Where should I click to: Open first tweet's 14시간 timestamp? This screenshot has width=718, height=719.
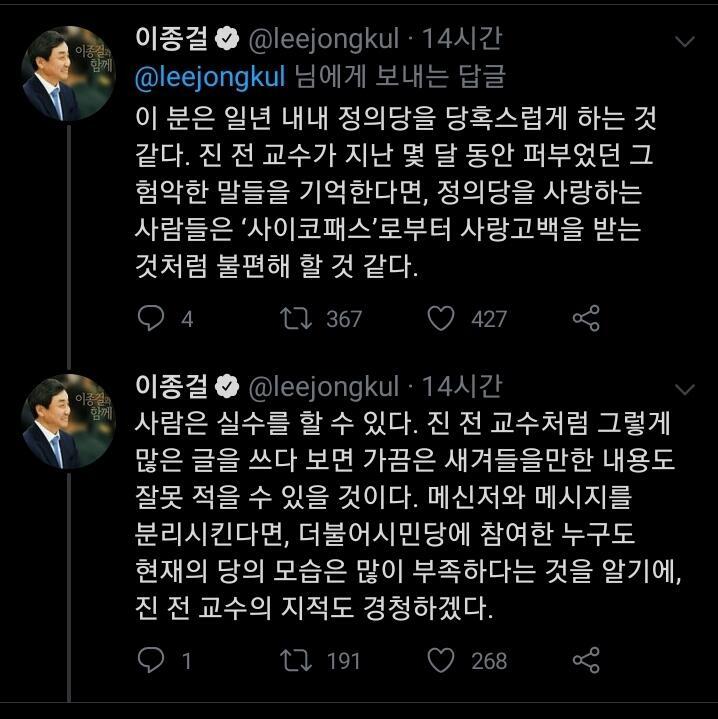tap(462, 40)
